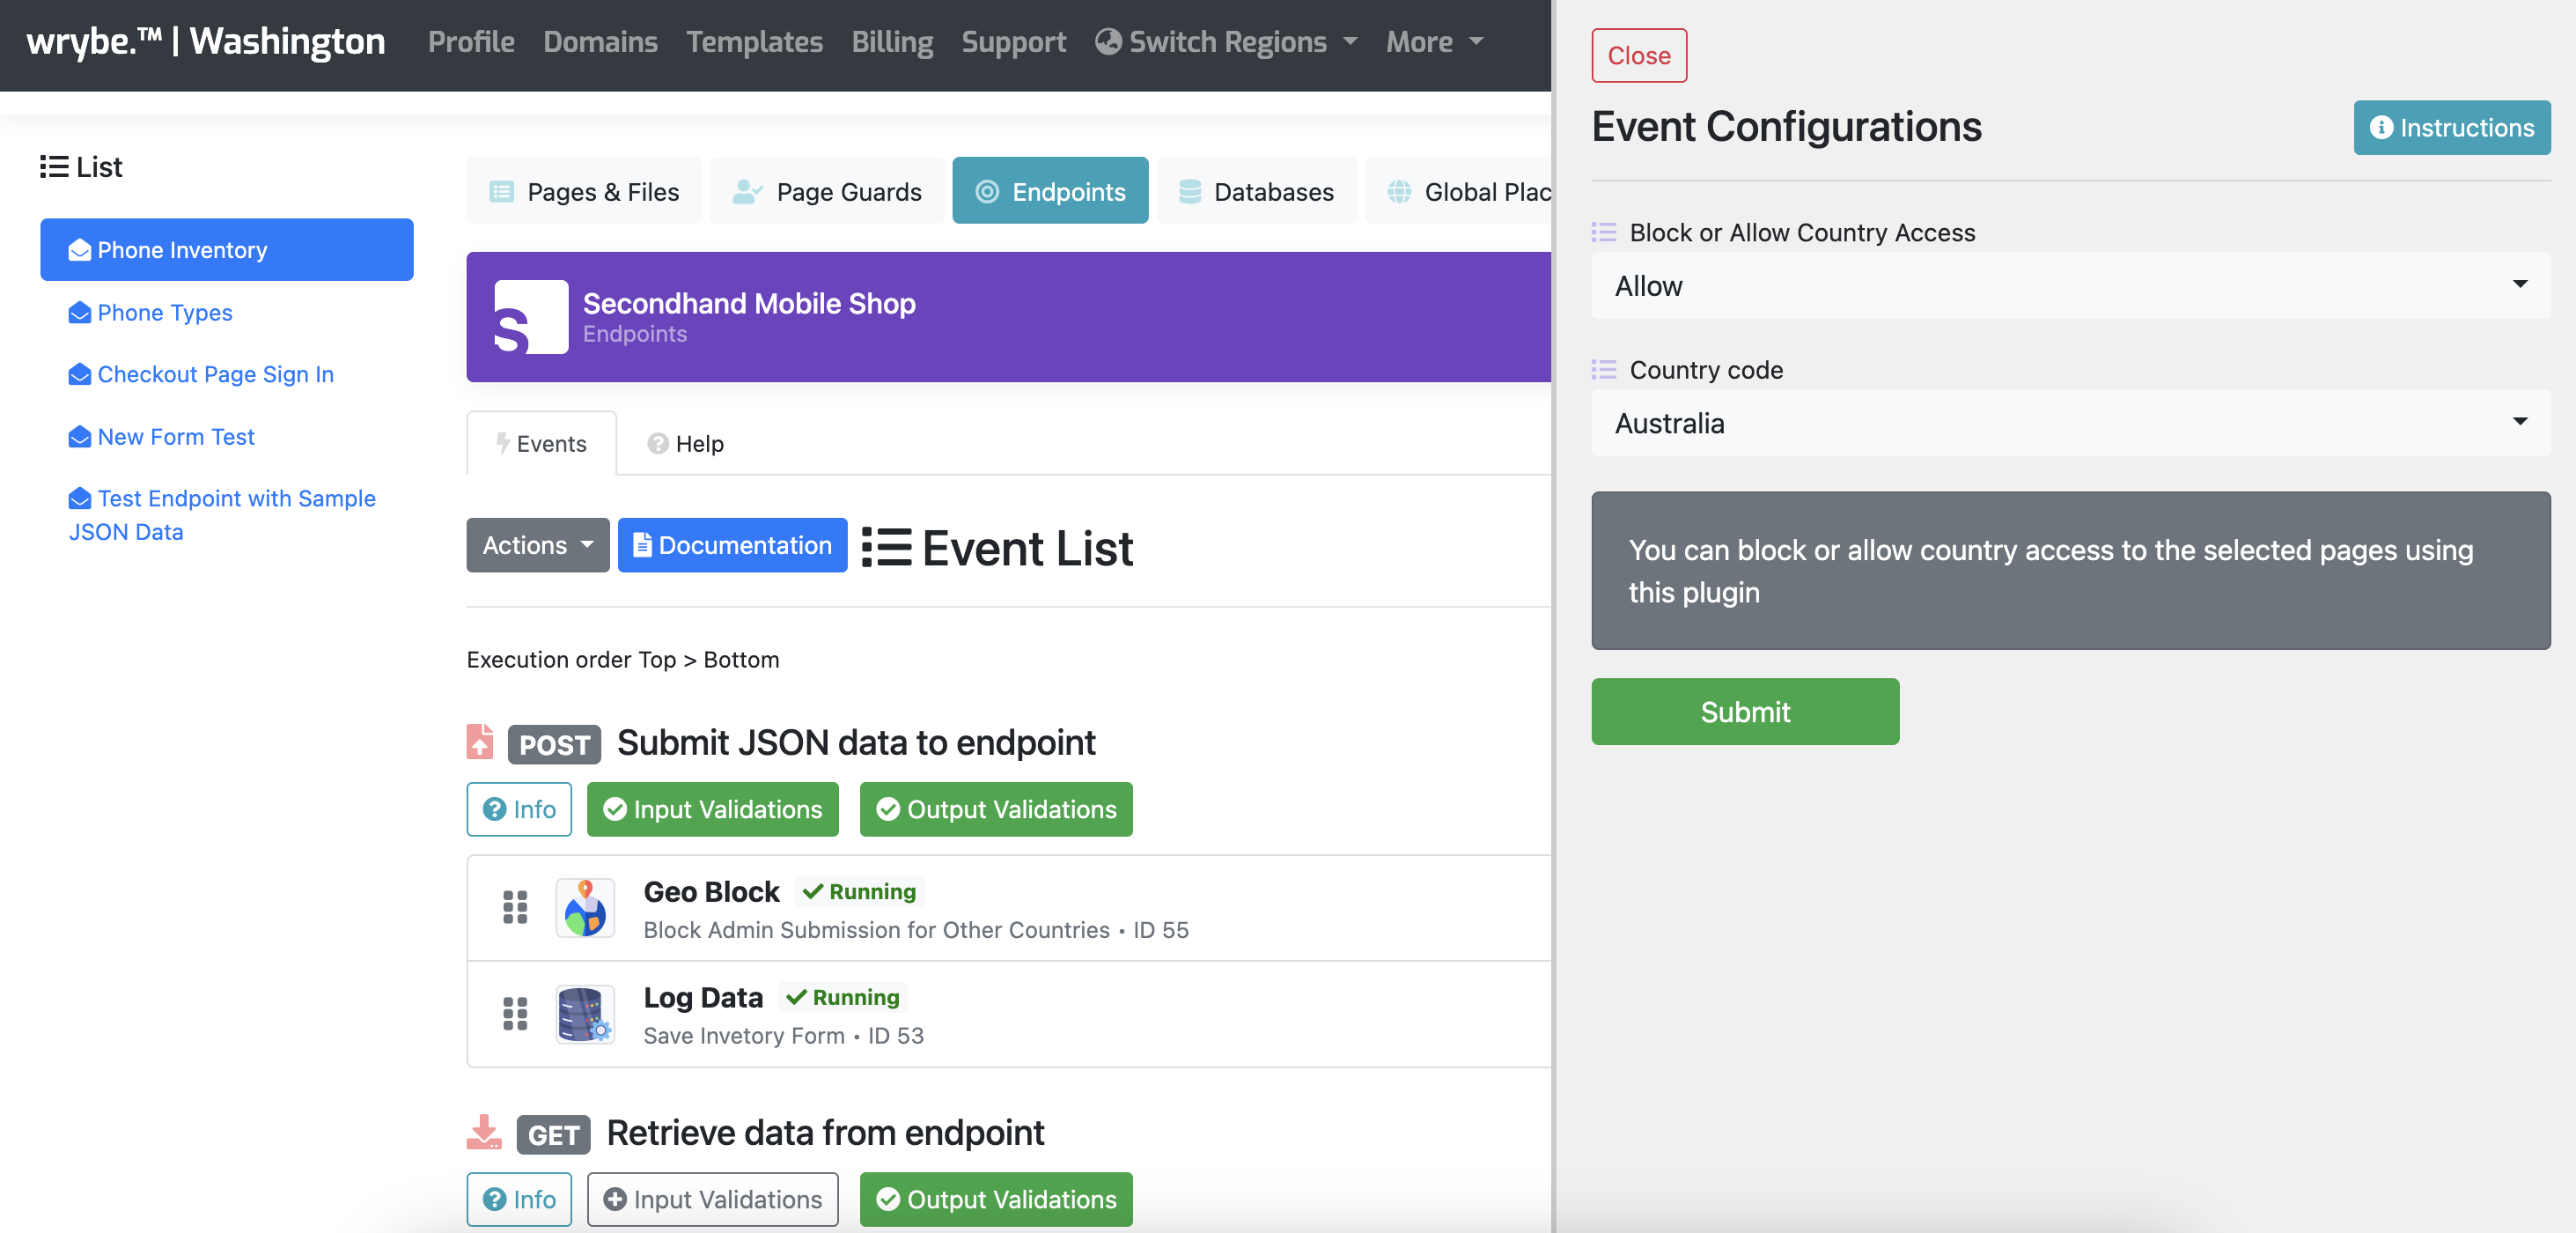Click the Geo Block plugin icon
2576x1233 pixels.
(584, 908)
